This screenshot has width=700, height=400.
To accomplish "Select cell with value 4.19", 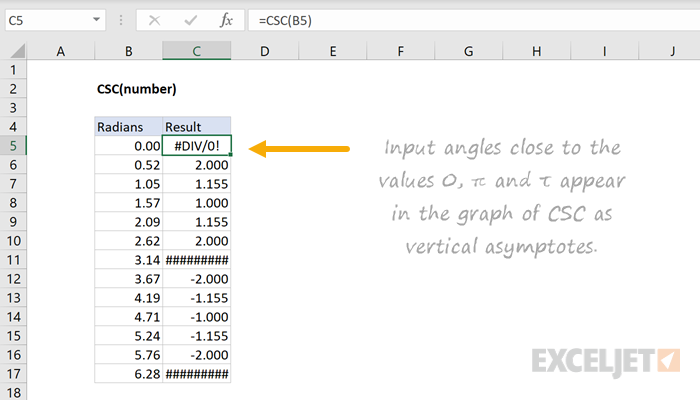I will click(129, 298).
